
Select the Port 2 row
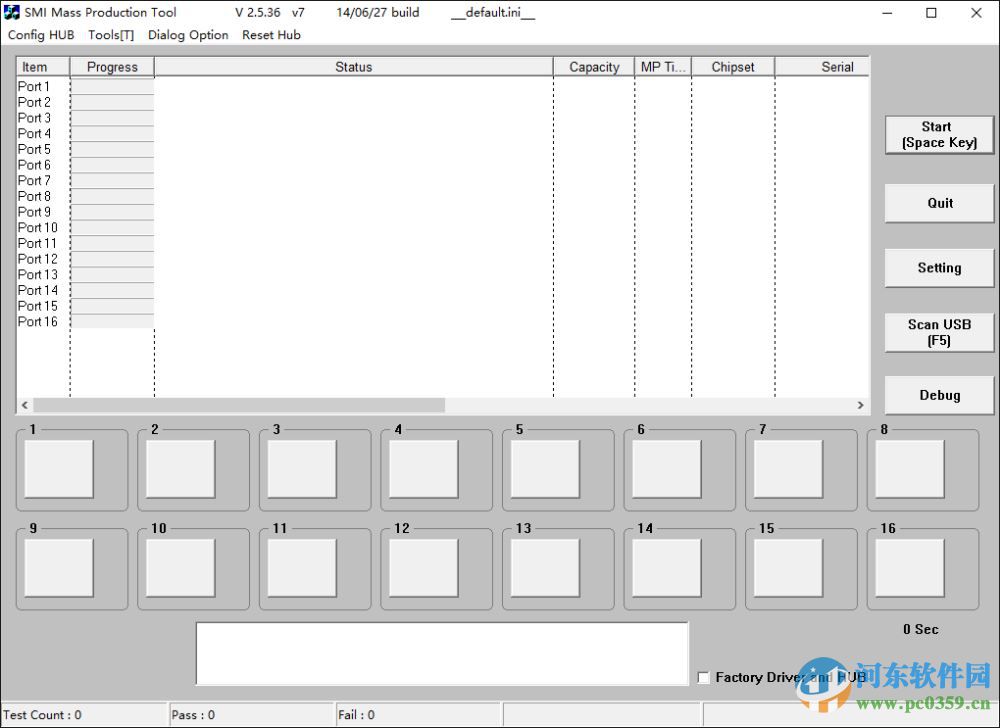[x=443, y=102]
